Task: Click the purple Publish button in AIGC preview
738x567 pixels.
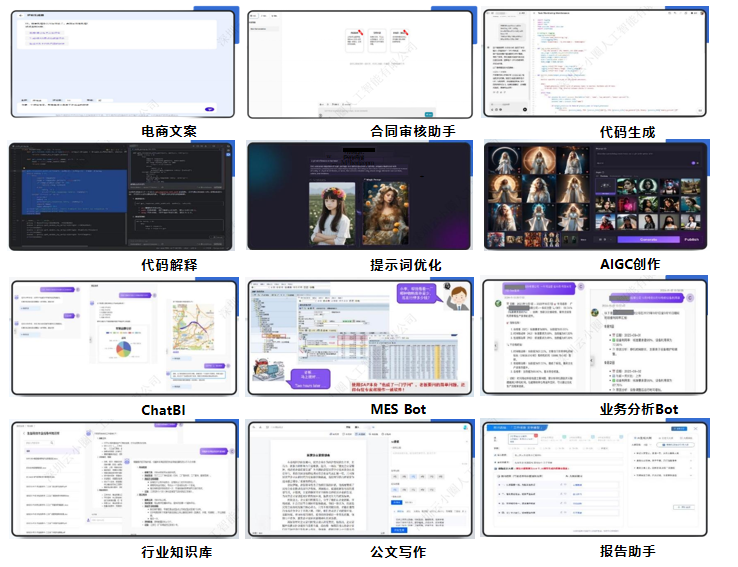Action: (691, 239)
